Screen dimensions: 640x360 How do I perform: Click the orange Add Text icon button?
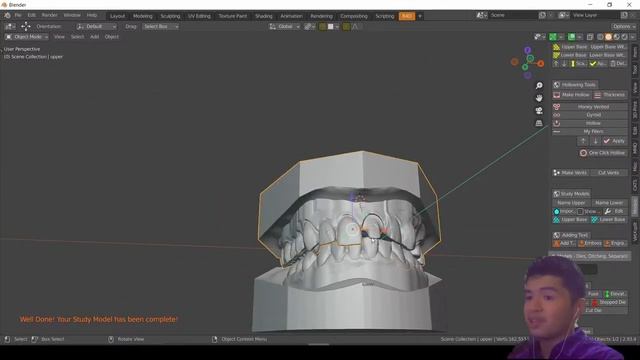coord(564,243)
